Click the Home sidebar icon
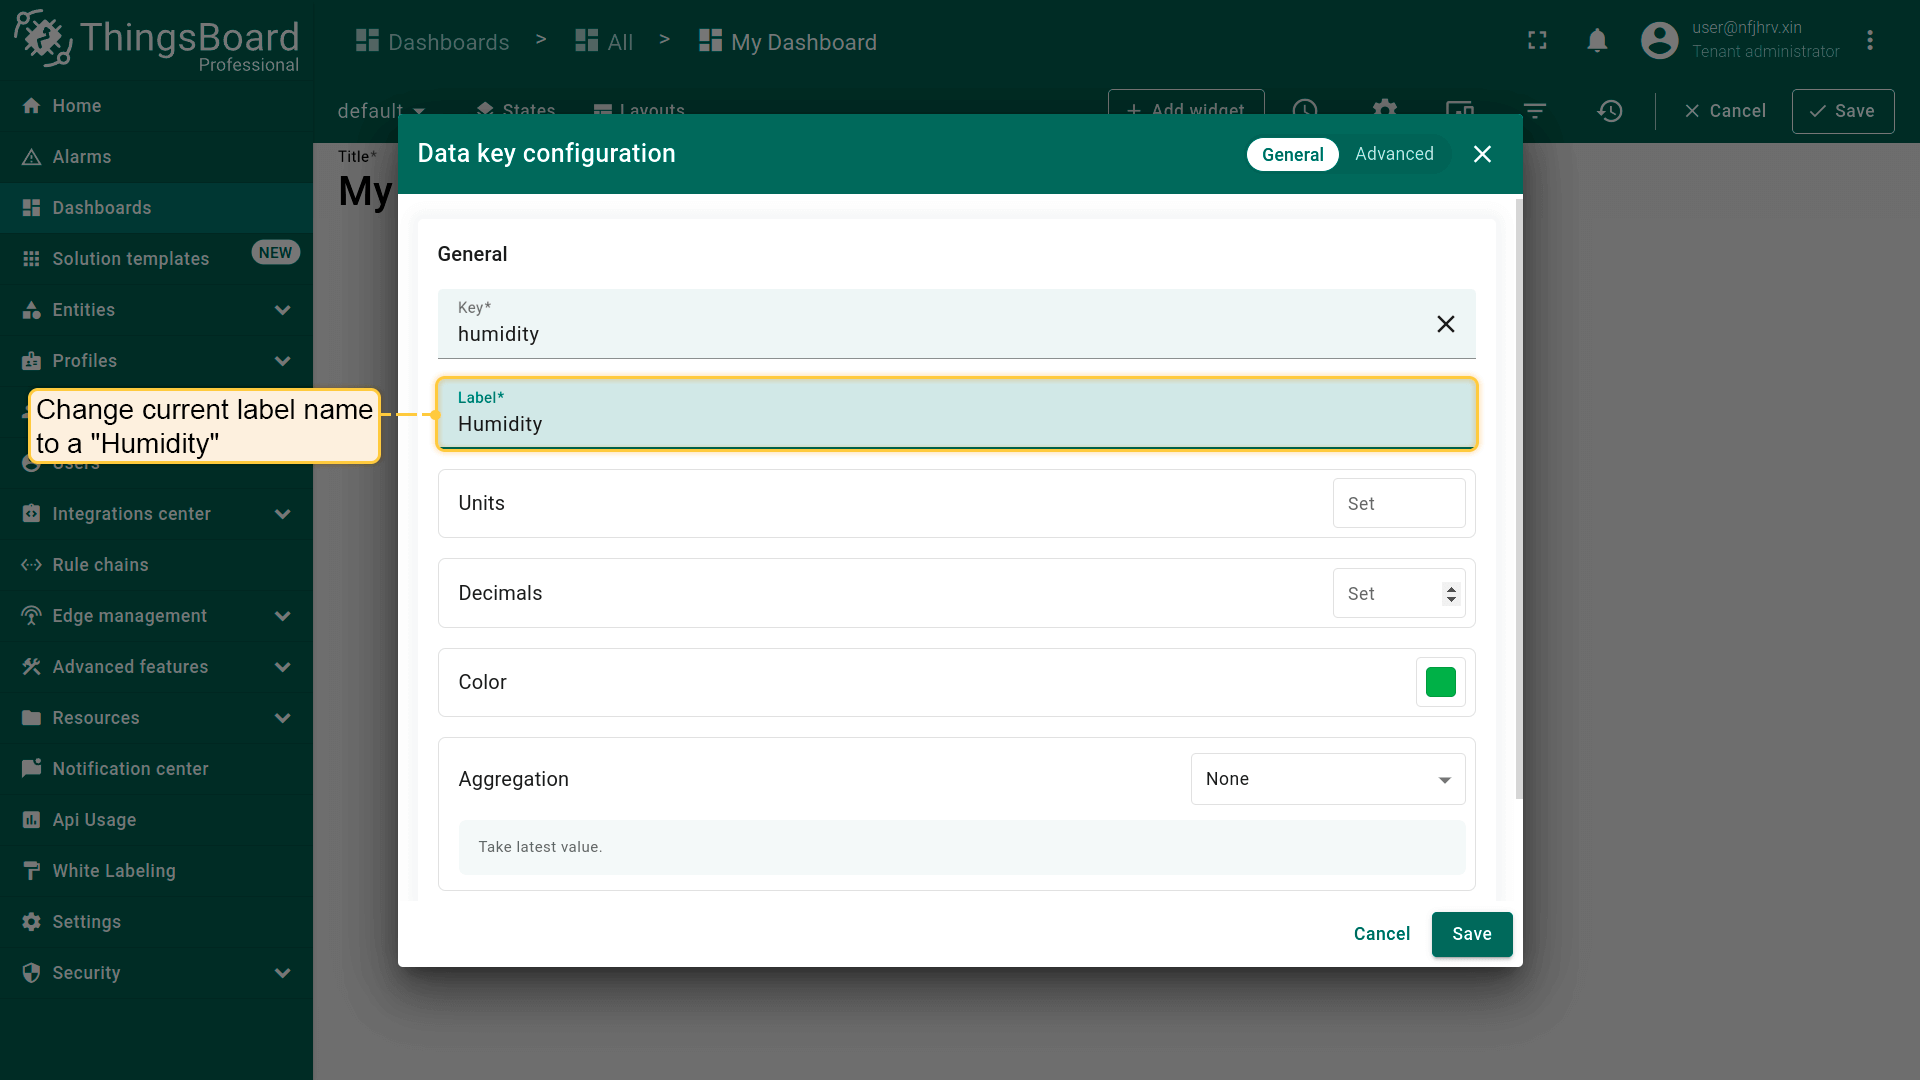This screenshot has width=1920, height=1080. click(x=32, y=106)
